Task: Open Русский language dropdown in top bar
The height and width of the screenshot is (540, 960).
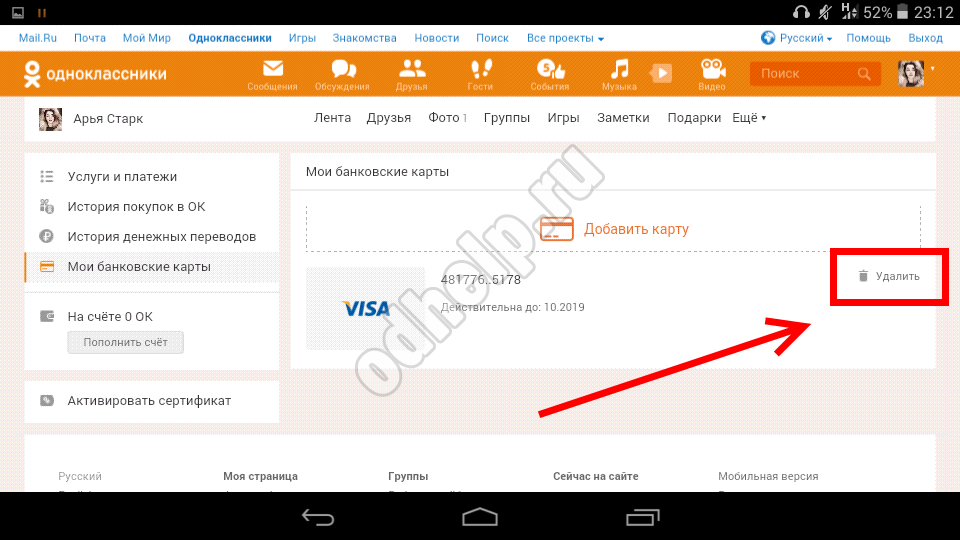Action: pyautogui.click(x=797, y=38)
